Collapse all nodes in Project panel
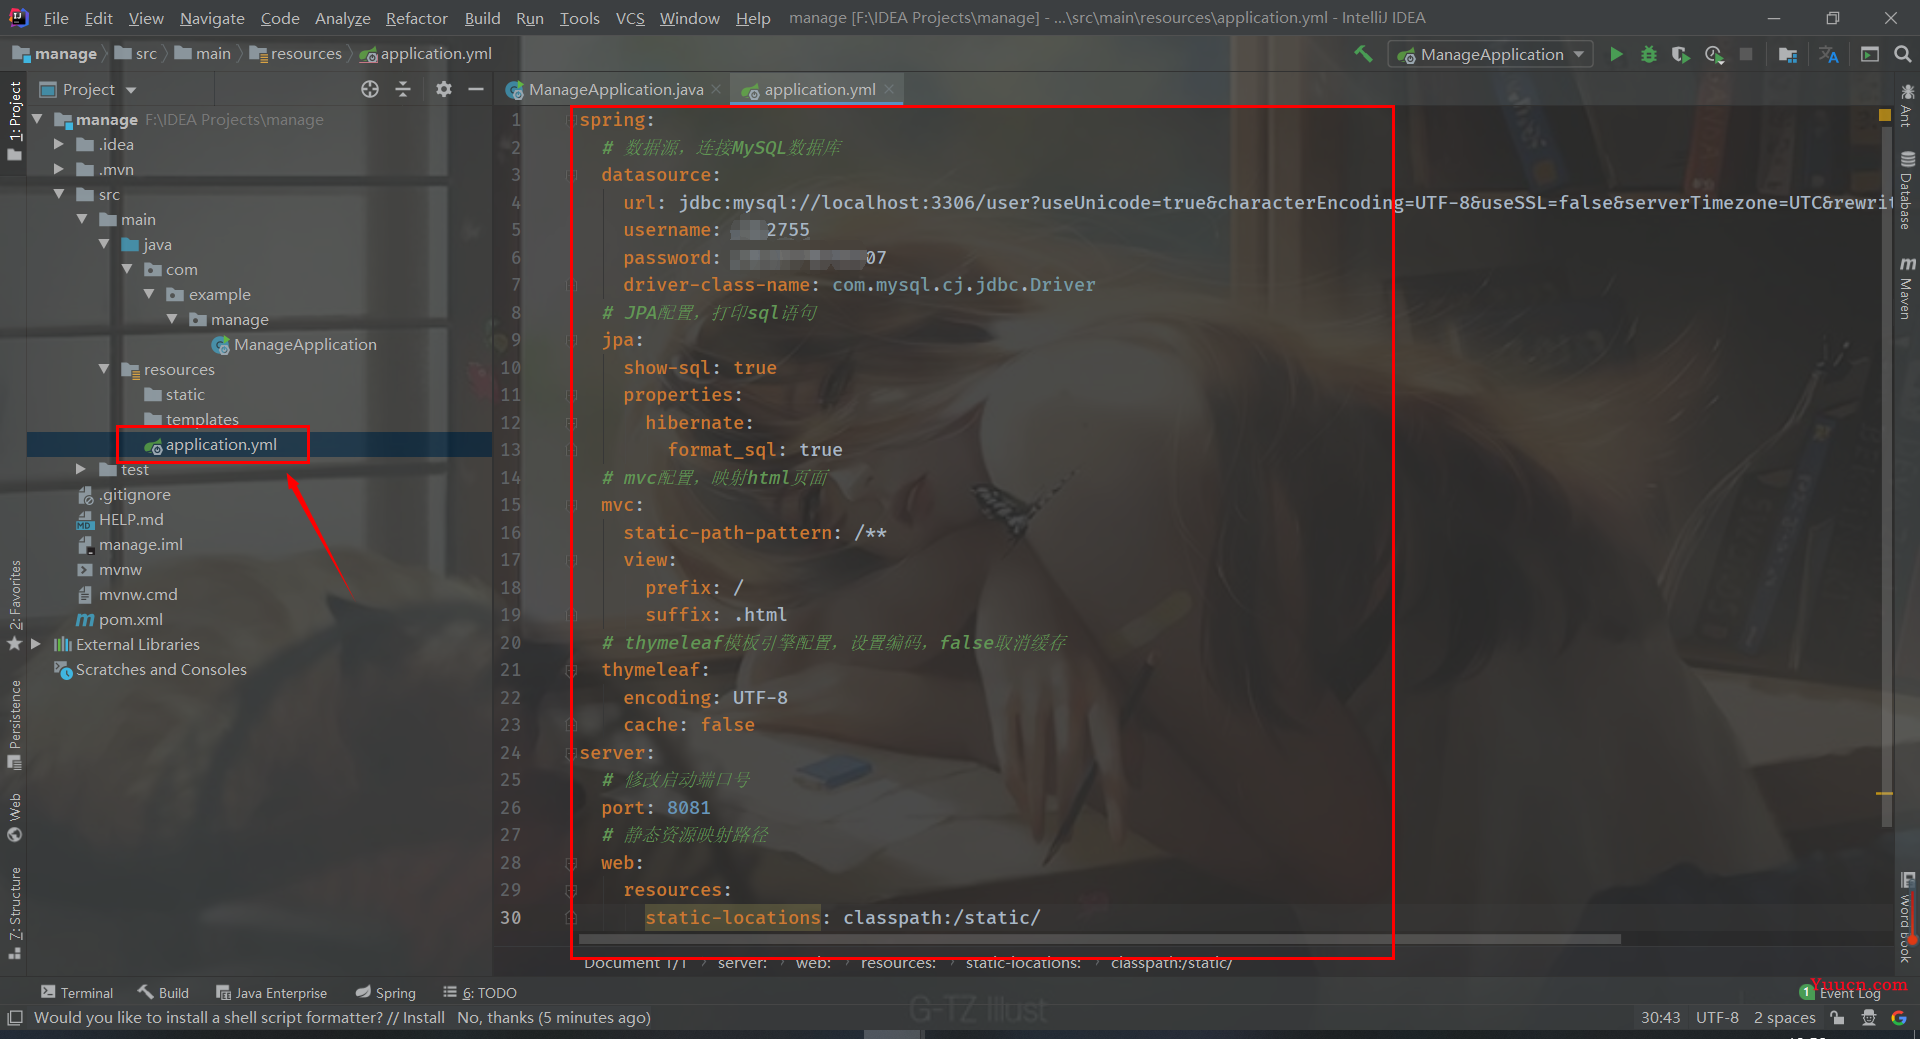 (403, 90)
